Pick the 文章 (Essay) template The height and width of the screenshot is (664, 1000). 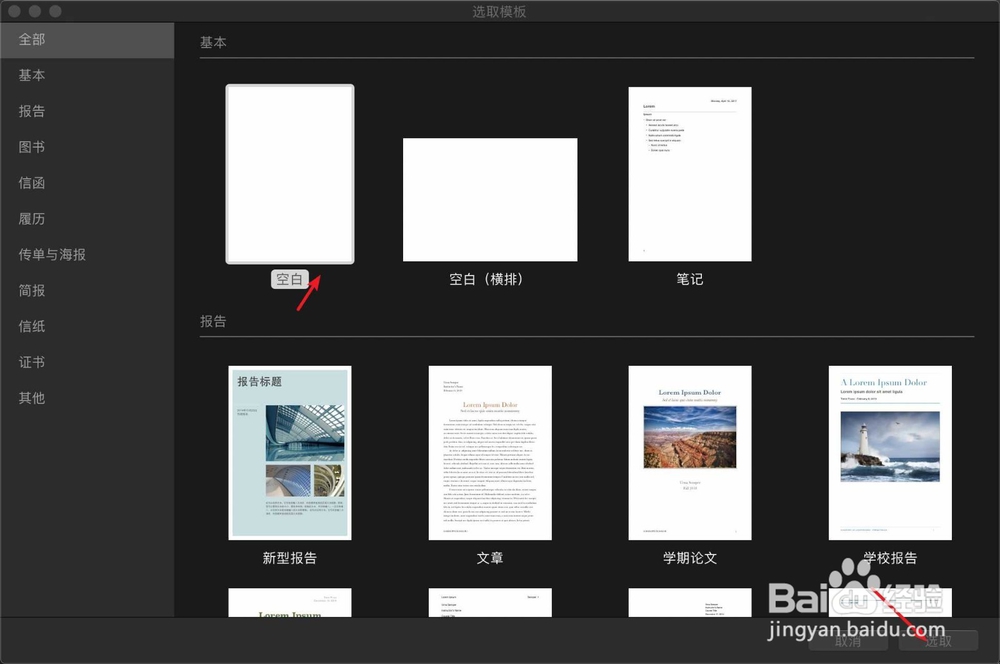pos(490,452)
